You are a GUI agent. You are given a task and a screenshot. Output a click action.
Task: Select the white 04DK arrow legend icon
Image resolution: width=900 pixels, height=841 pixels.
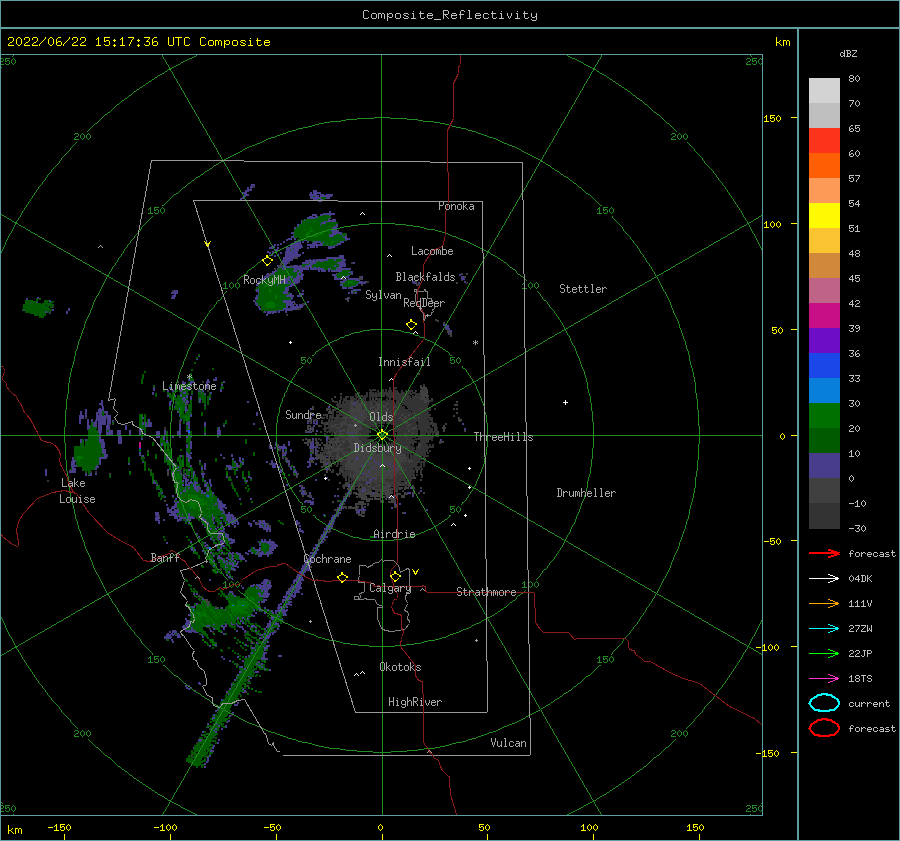click(x=824, y=579)
